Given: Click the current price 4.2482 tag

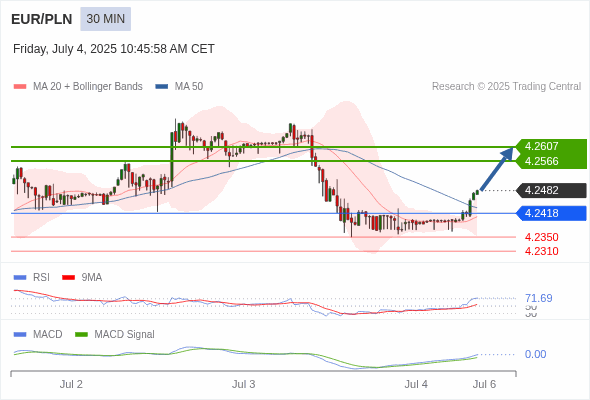Looking at the screenshot, I should click(x=551, y=190).
